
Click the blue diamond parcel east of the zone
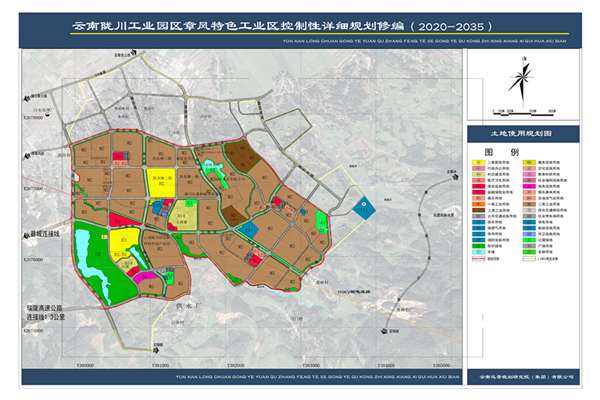(x=362, y=207)
